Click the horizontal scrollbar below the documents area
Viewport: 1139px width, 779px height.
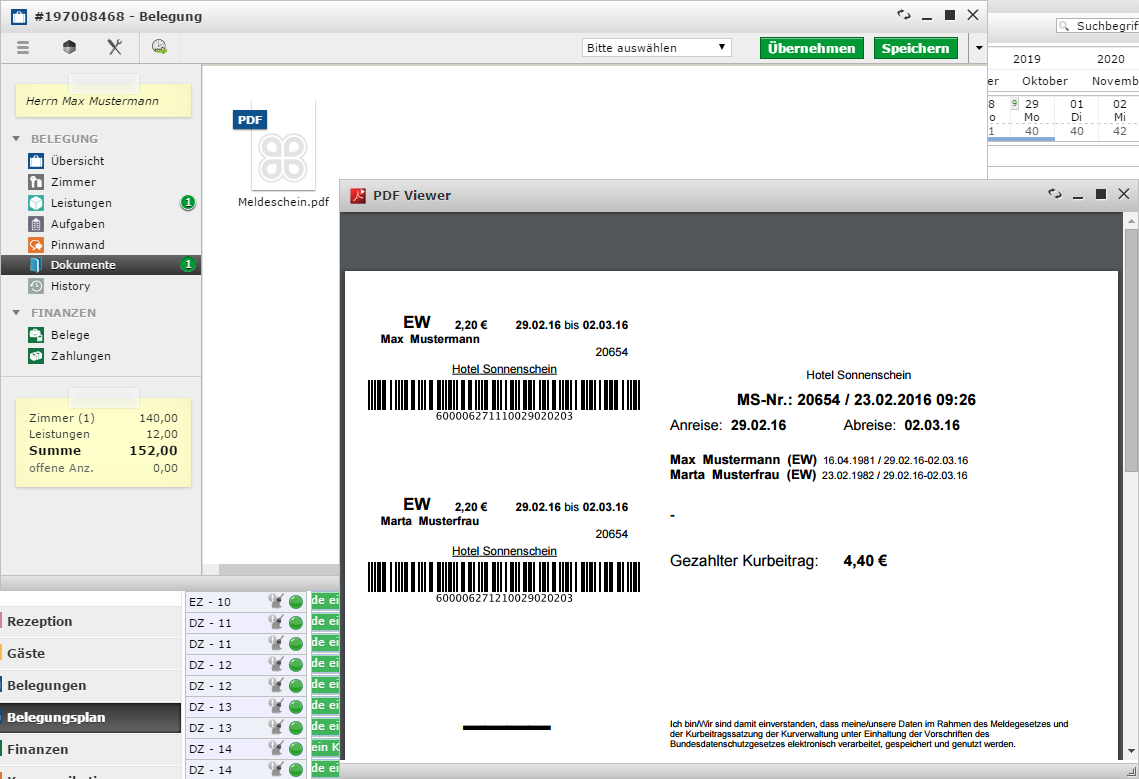[279, 570]
